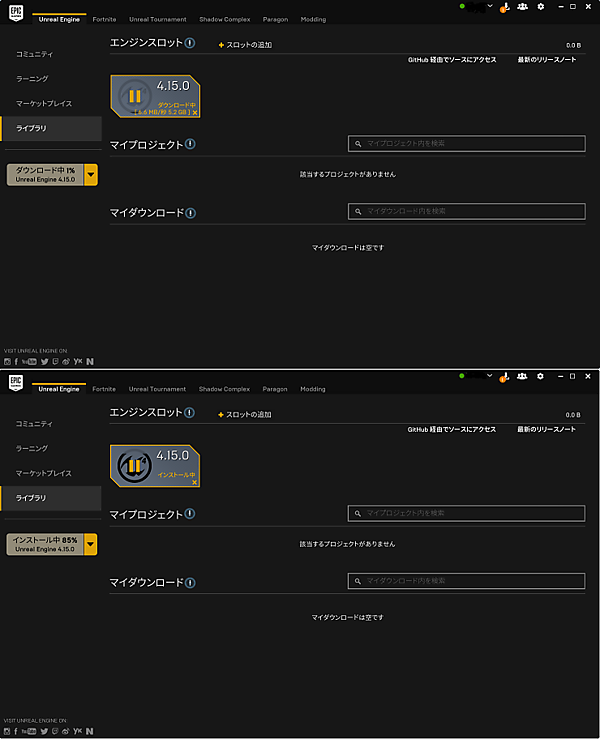Click the info icon beside マイプロジェクト, downloading window
Viewport: 600px width, 739px height.
point(190,144)
